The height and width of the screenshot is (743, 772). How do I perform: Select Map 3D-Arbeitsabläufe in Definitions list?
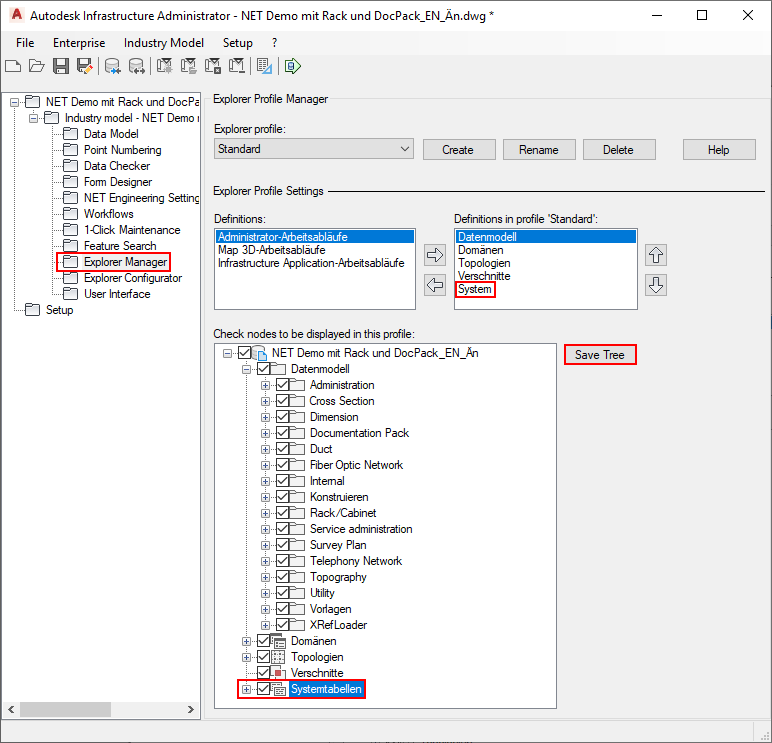(272, 250)
